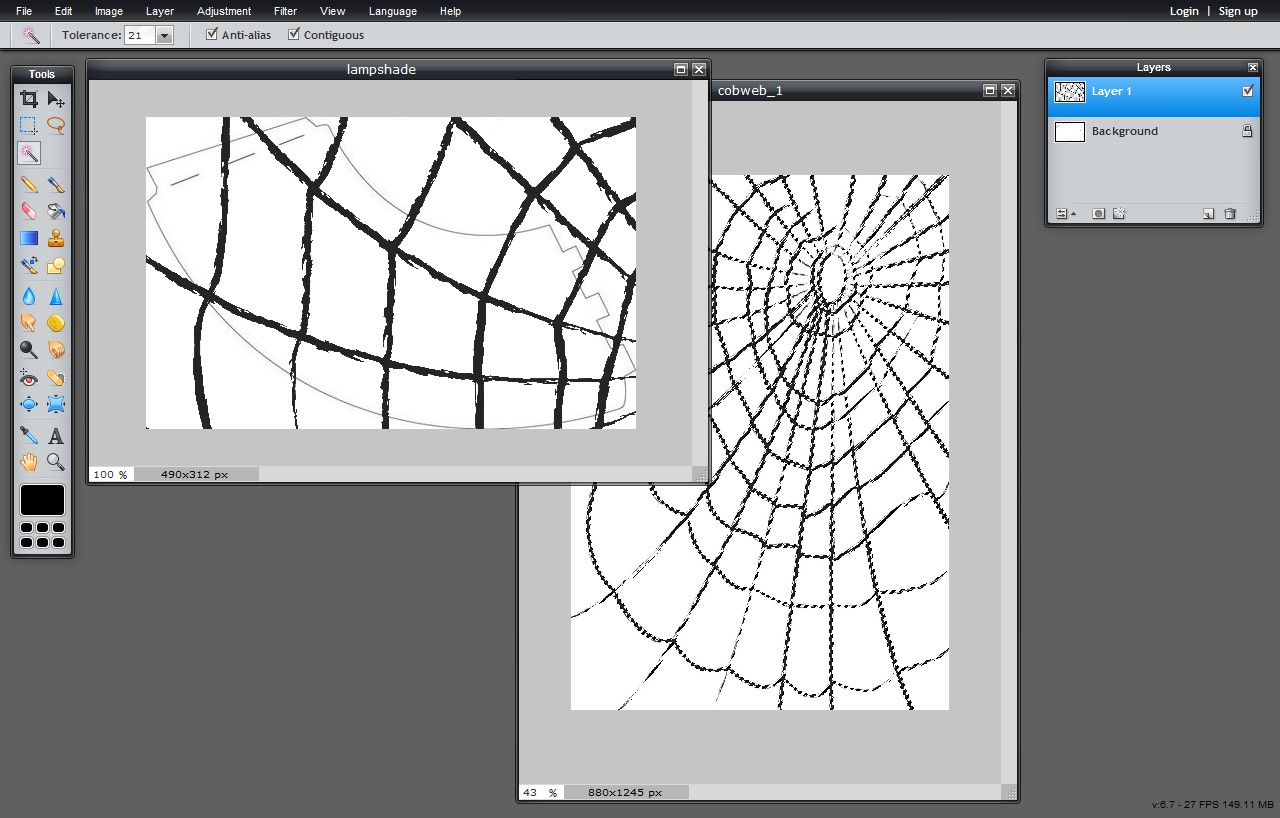The width and height of the screenshot is (1280, 818).
Task: Select the Dodge tool
Action: 29,350
